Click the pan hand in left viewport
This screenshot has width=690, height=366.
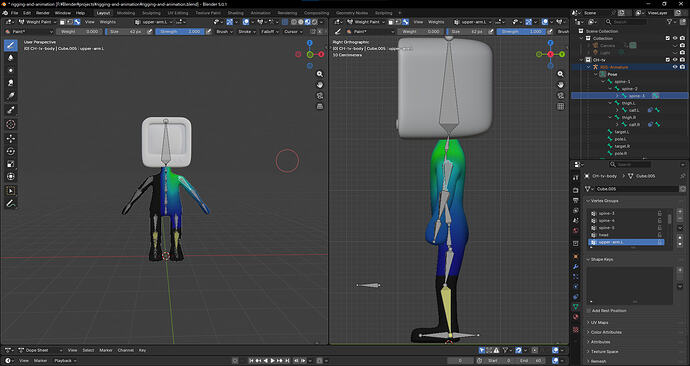coord(320,85)
